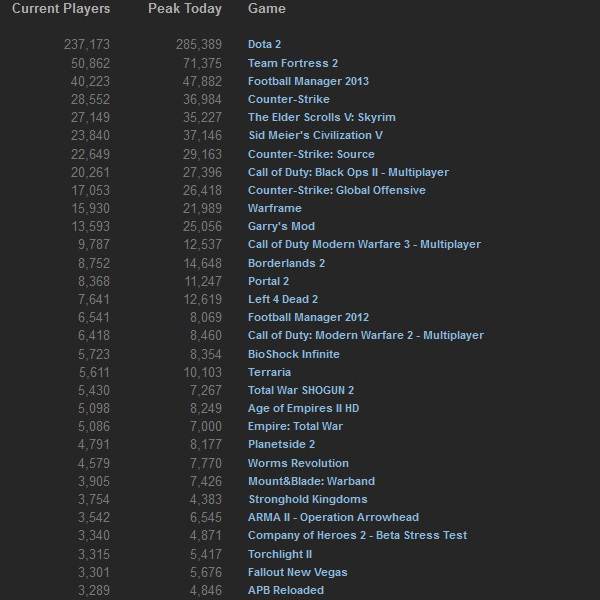This screenshot has height=600, width=600.
Task: Open Total War SHOGUN 2 link
Action: click(301, 390)
